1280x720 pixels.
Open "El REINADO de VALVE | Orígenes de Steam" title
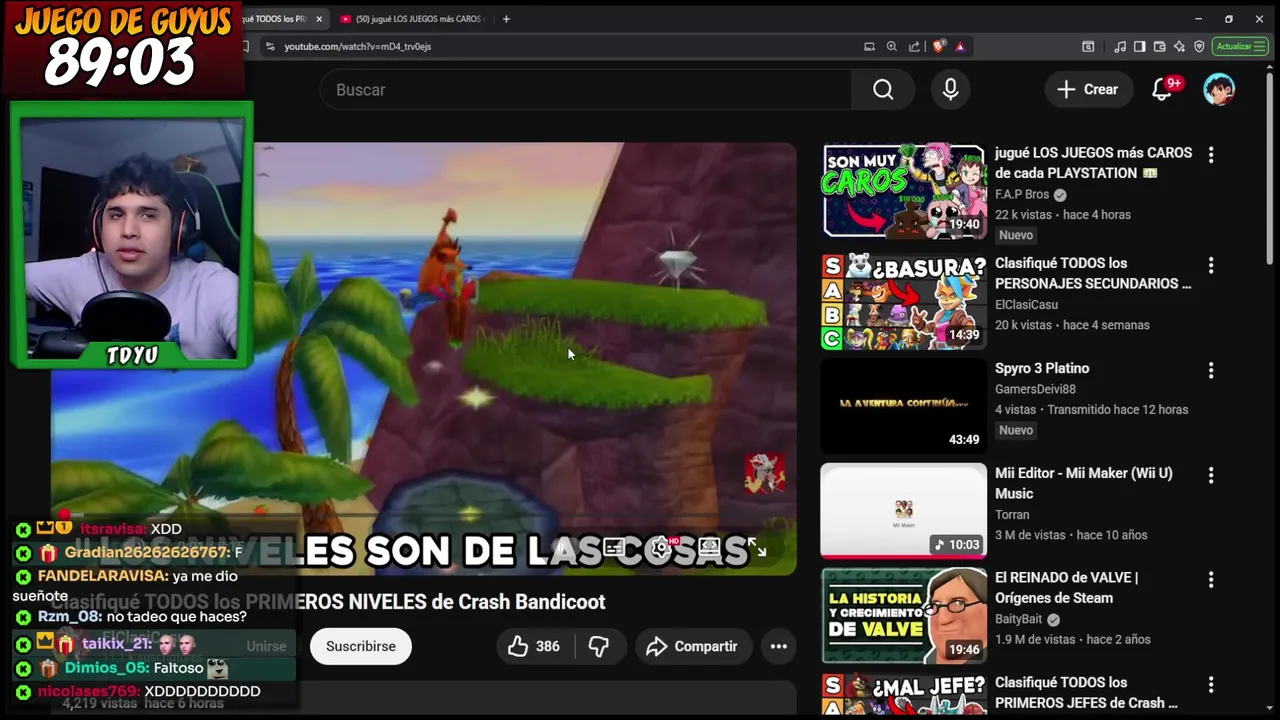pos(1067,588)
